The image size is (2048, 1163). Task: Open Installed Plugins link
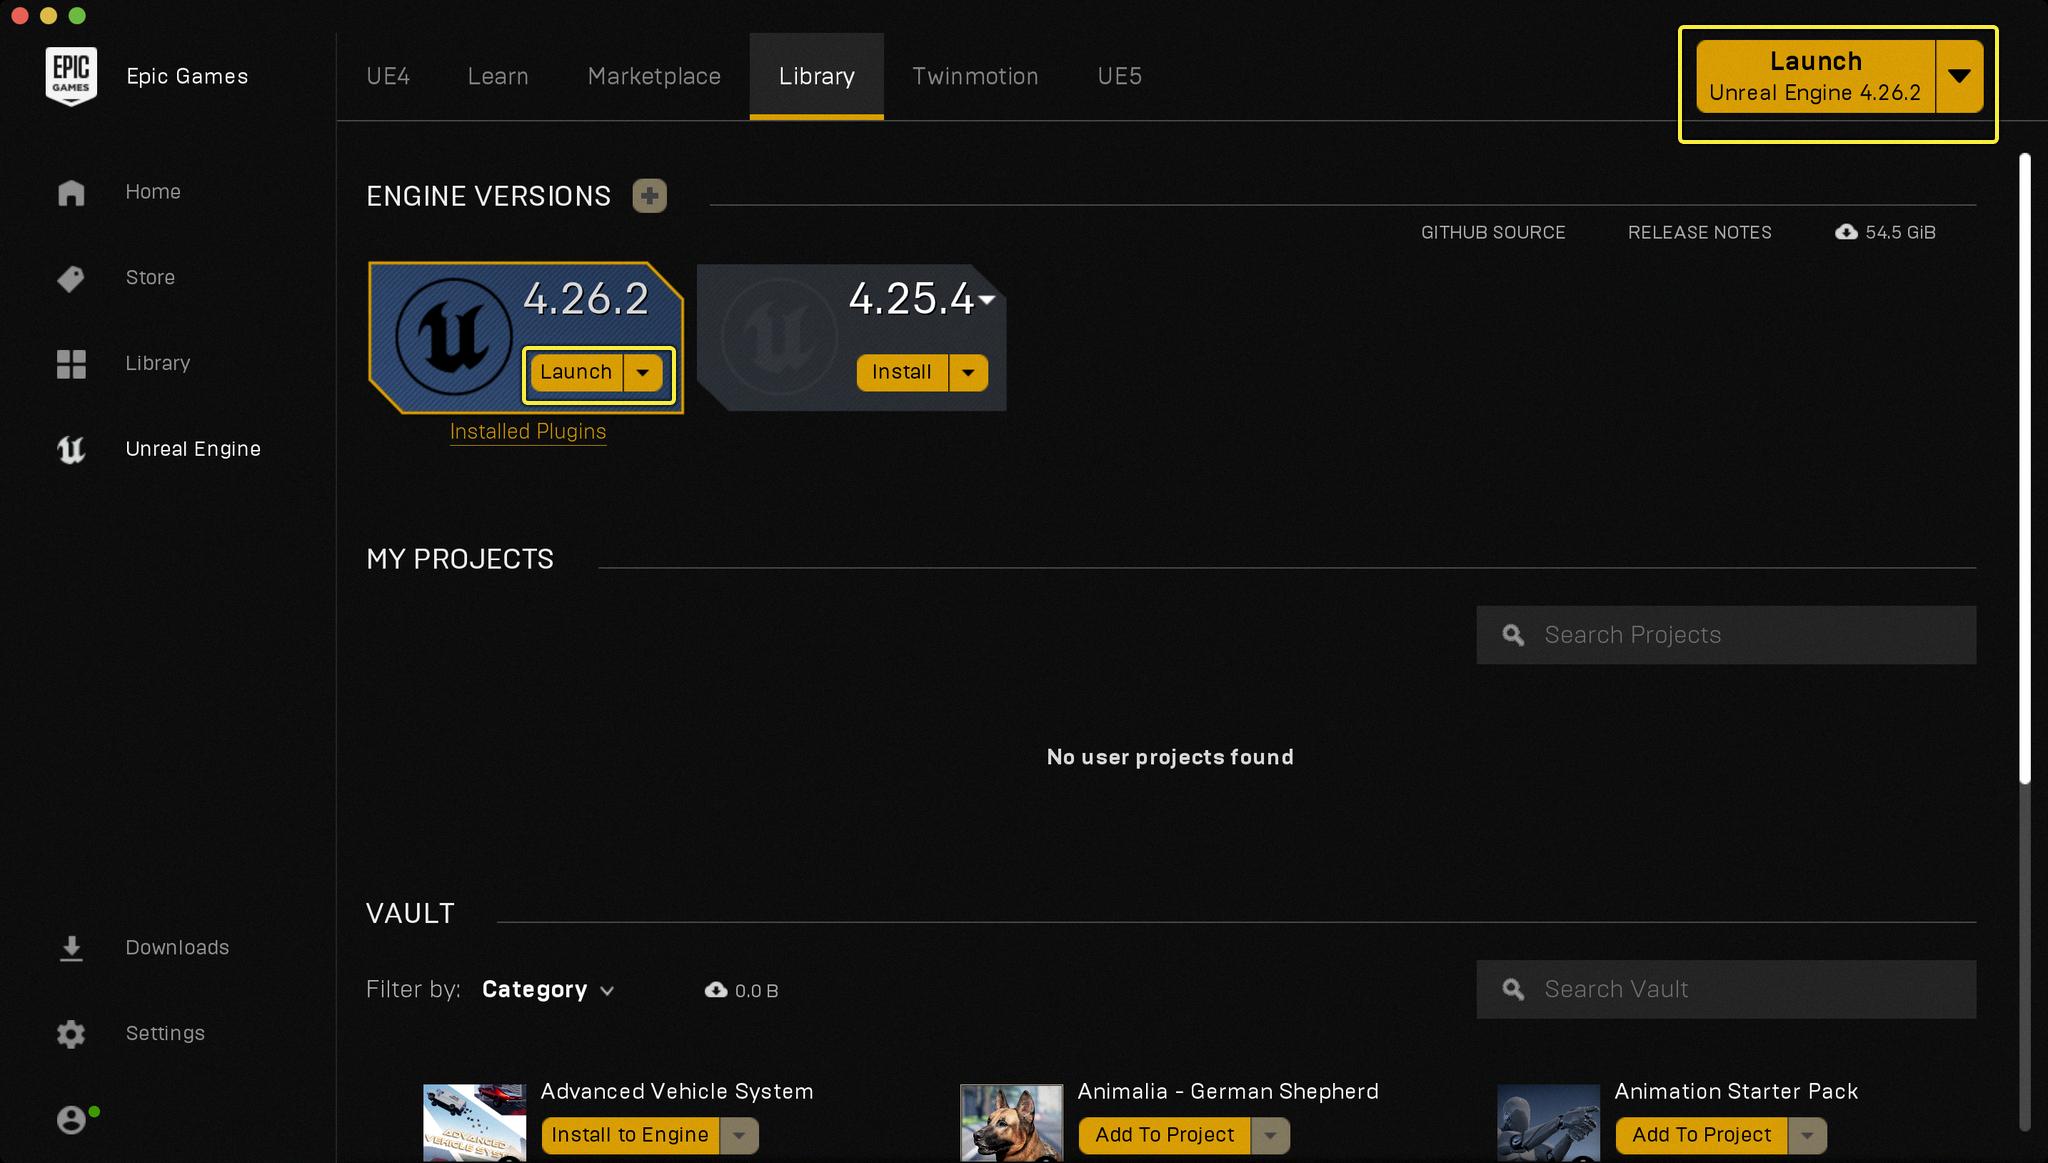pyautogui.click(x=528, y=432)
